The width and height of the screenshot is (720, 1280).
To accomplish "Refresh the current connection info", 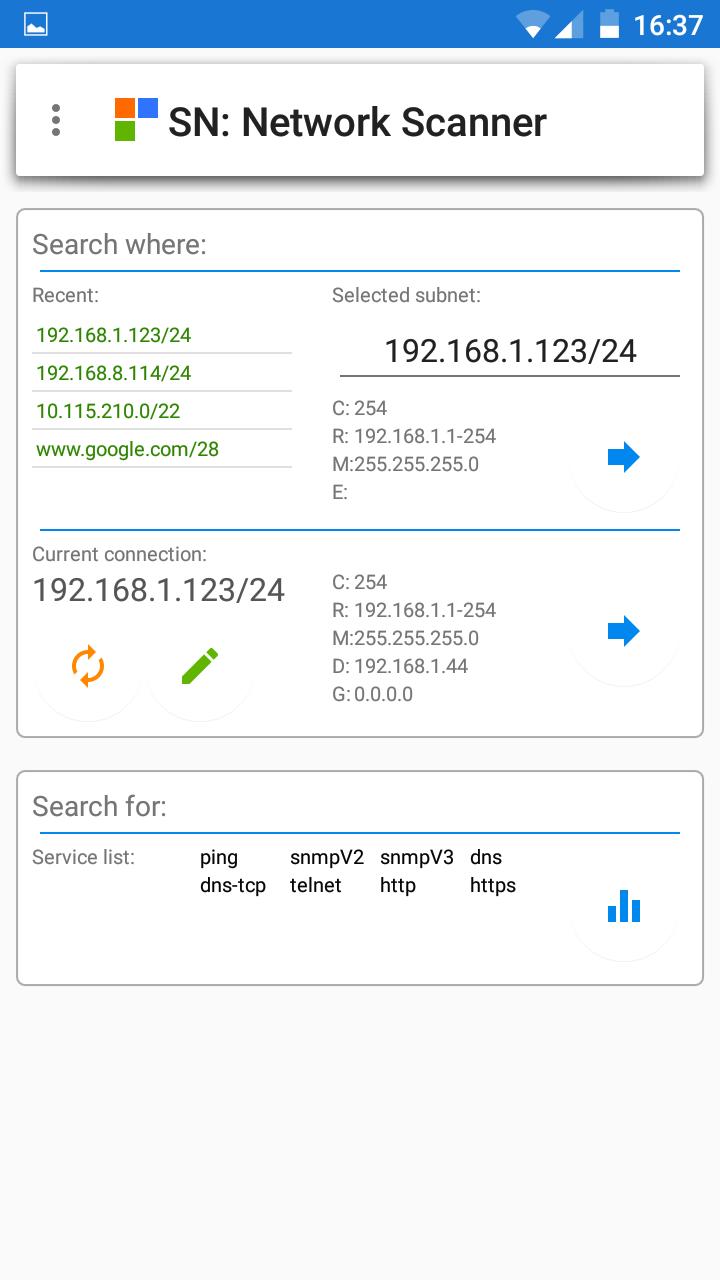I will [88, 667].
